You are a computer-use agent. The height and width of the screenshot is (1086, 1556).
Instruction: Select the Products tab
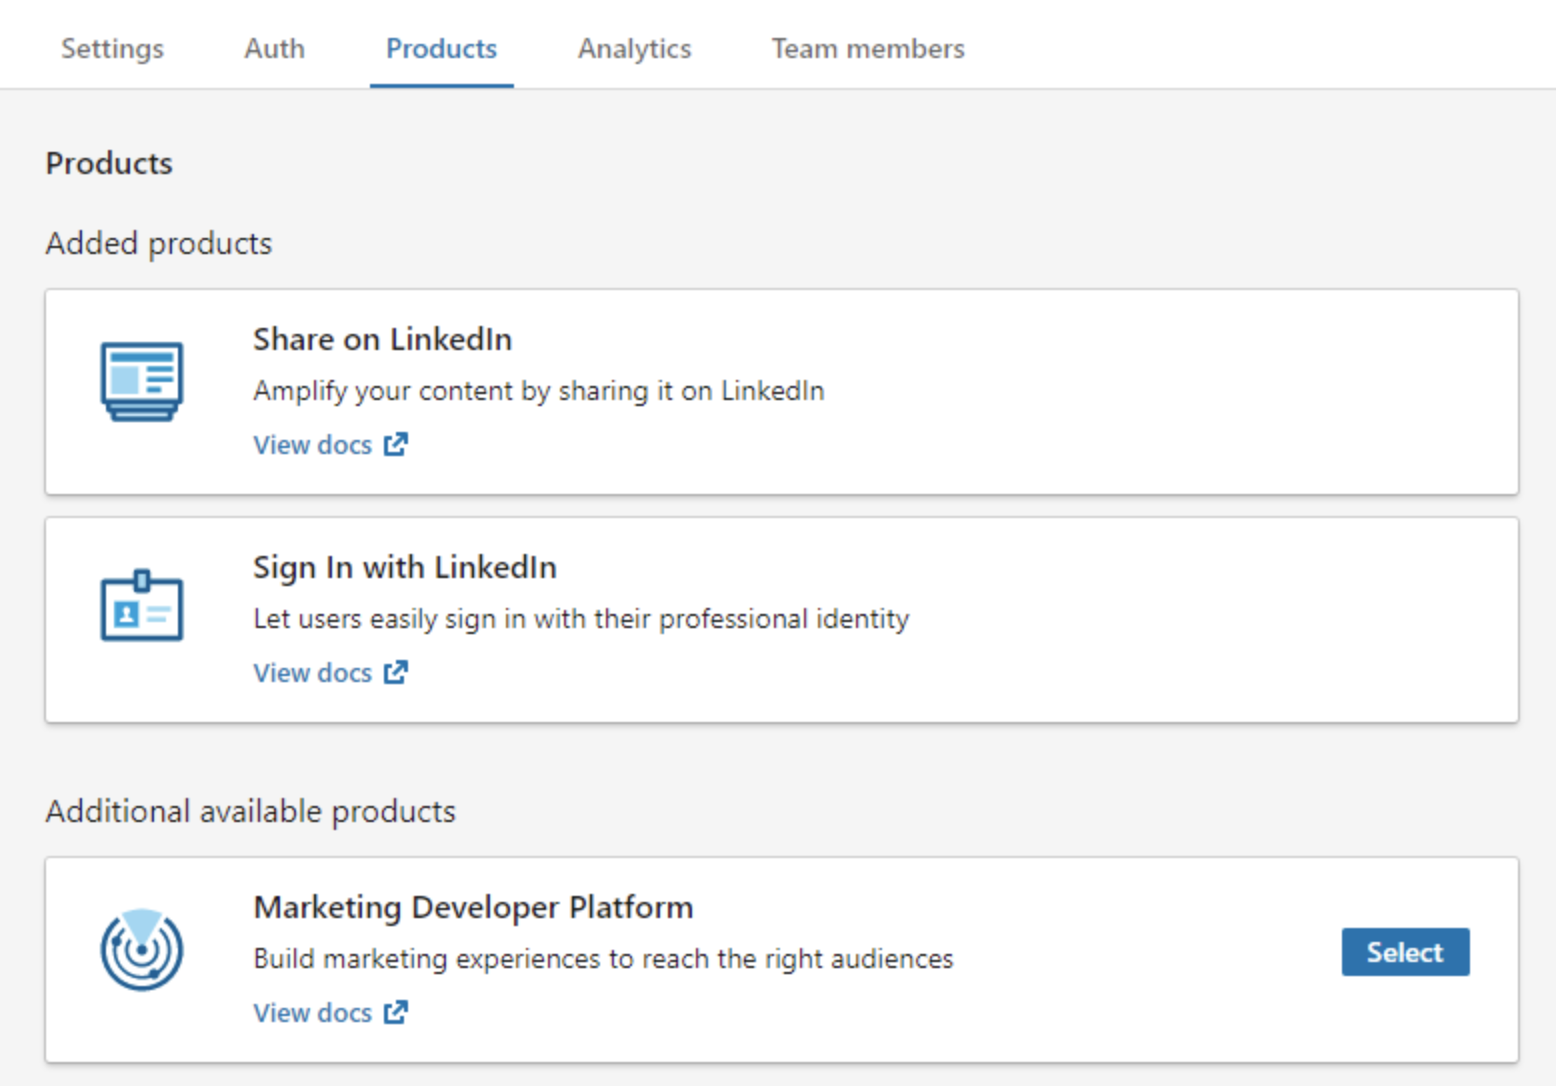pos(441,48)
